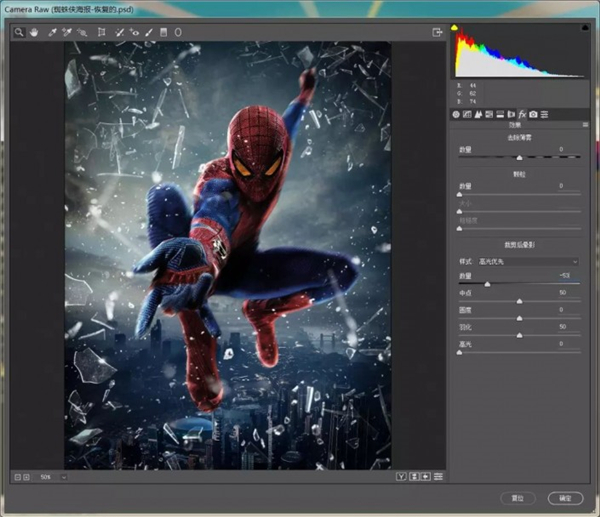Click the 确定 button
This screenshot has width=600, height=517.
(x=565, y=497)
